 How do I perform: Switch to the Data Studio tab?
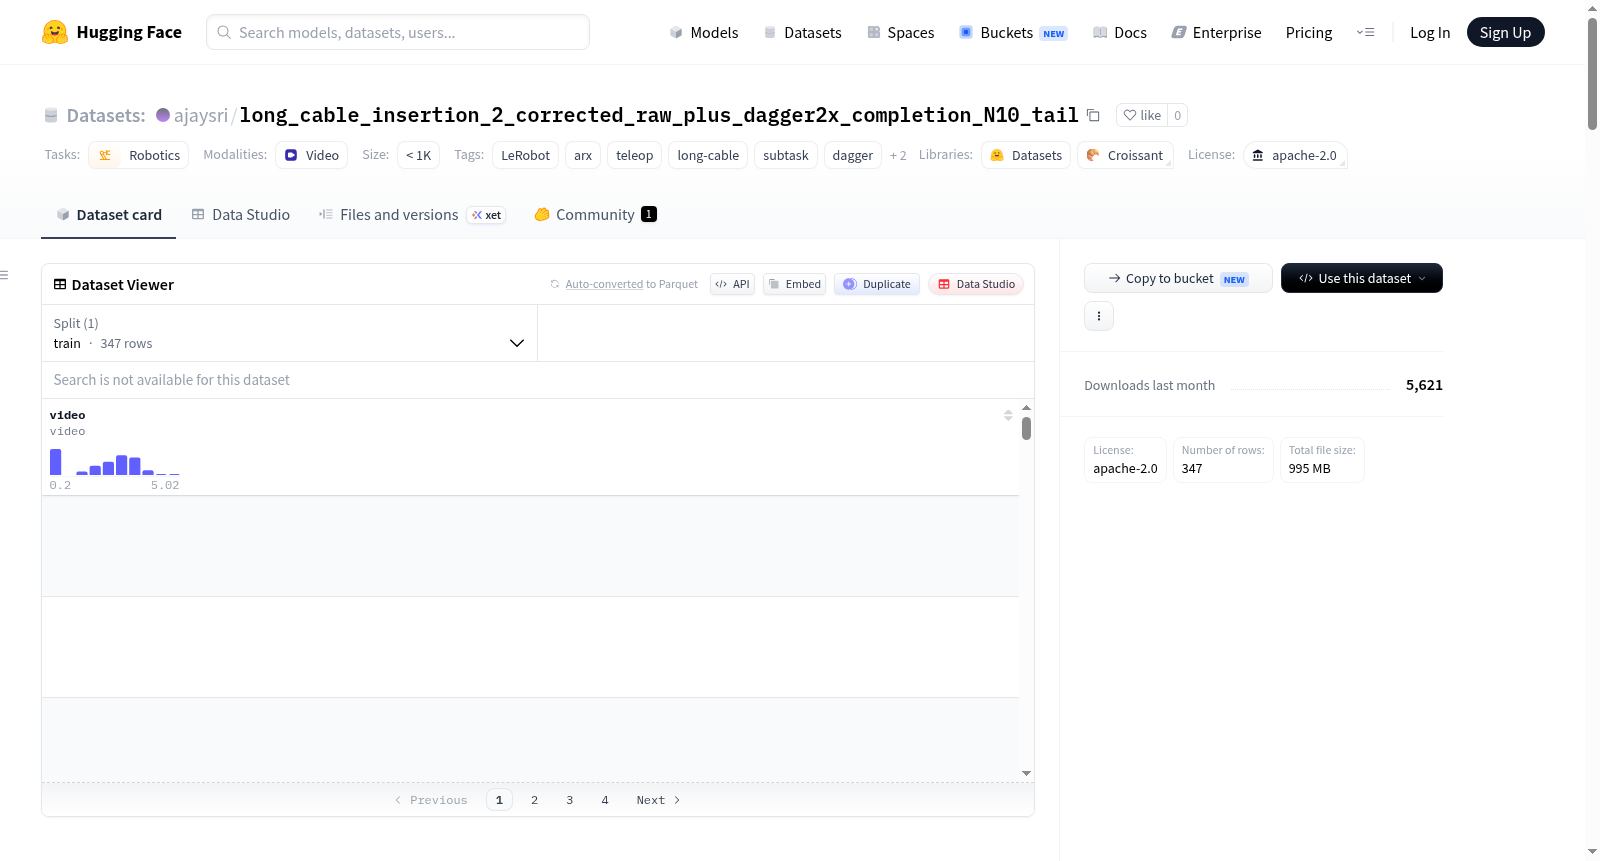241,214
